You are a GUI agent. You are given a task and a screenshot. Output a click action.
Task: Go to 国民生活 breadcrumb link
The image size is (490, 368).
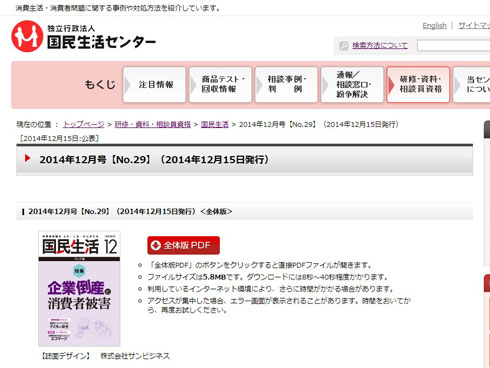[x=215, y=124]
